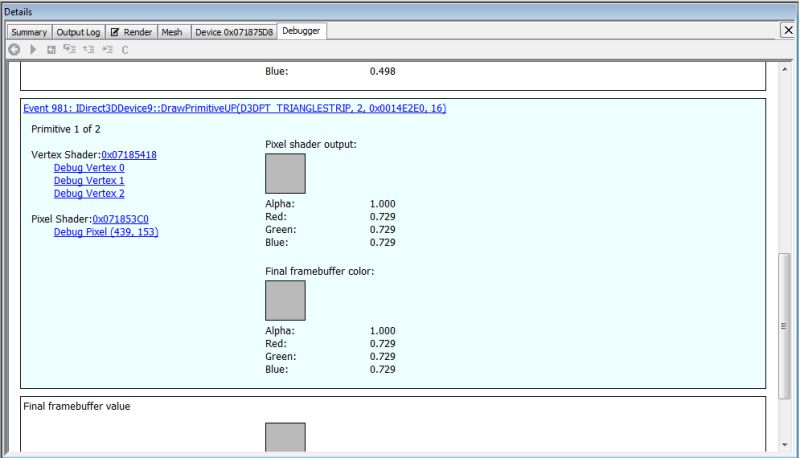Open pixel shader link 0x071853C0
800x458 pixels.
pos(121,219)
